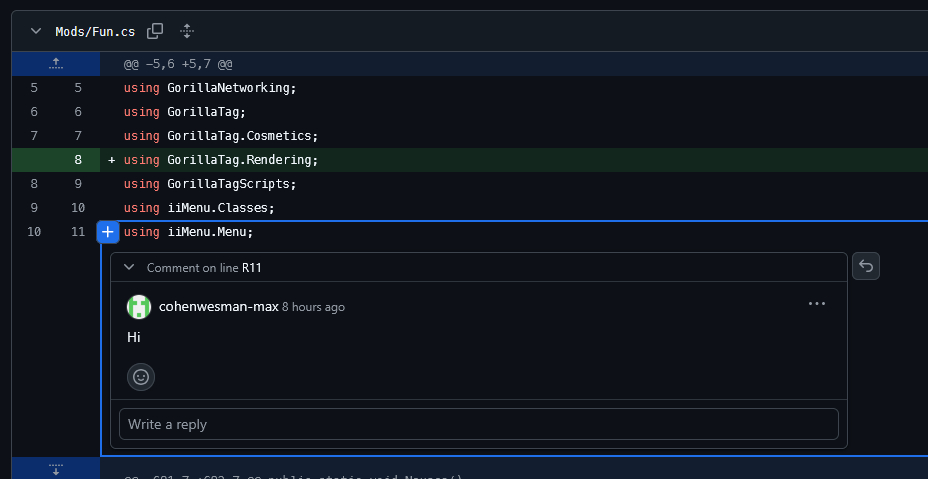Click line number 11 of iiMenu.Menu line
The image size is (928, 479).
pyautogui.click(x=78, y=232)
